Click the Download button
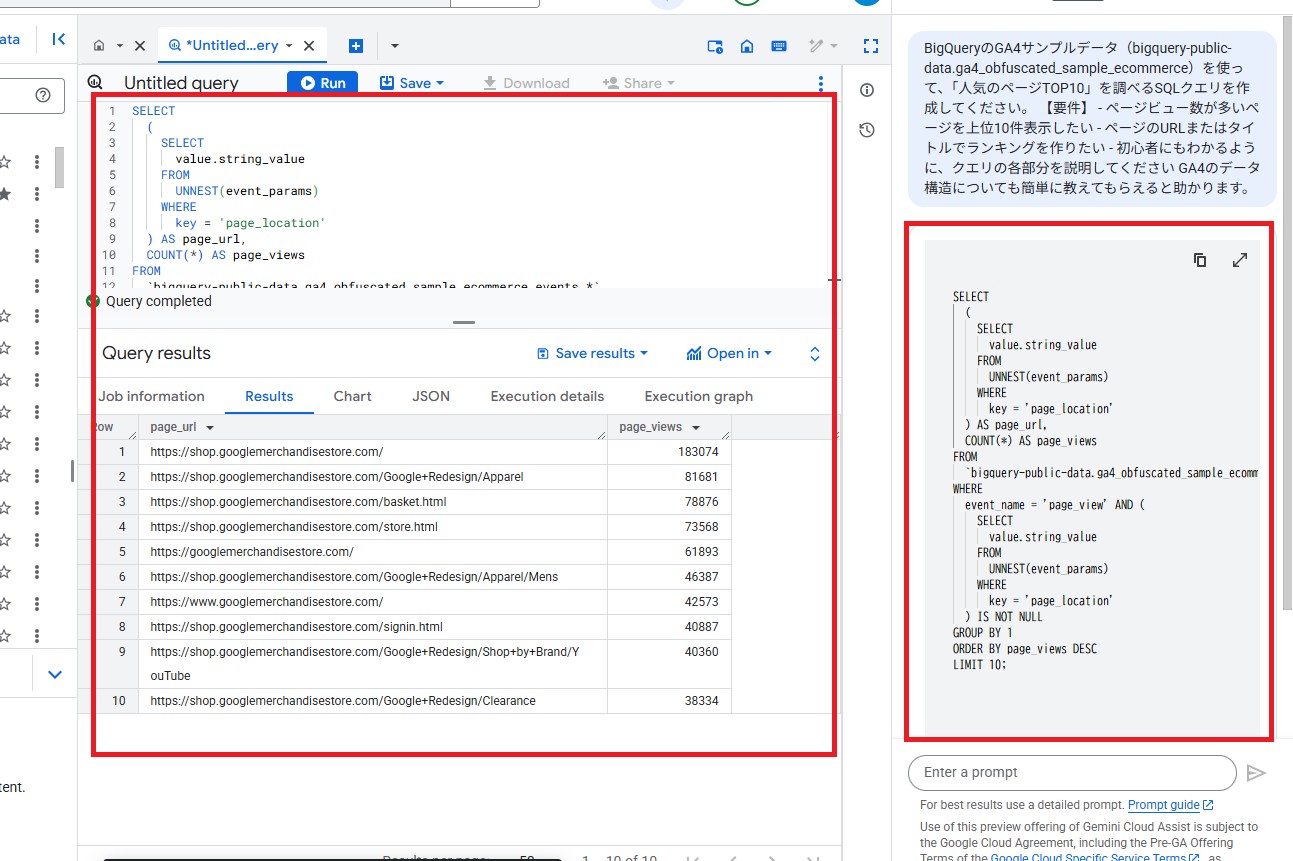Viewport: 1293px width, 861px height. (x=526, y=83)
